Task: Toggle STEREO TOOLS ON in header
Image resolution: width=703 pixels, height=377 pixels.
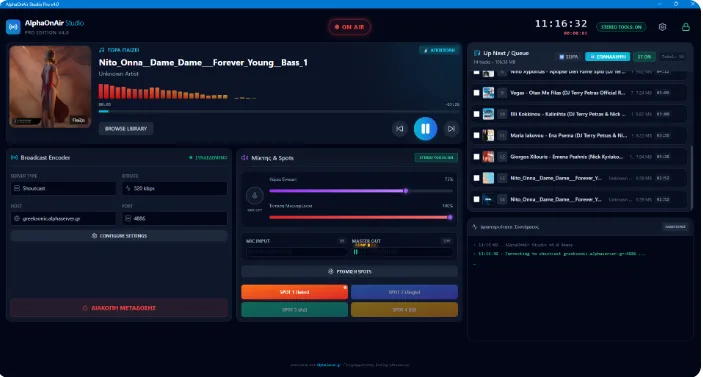Action: (621, 27)
